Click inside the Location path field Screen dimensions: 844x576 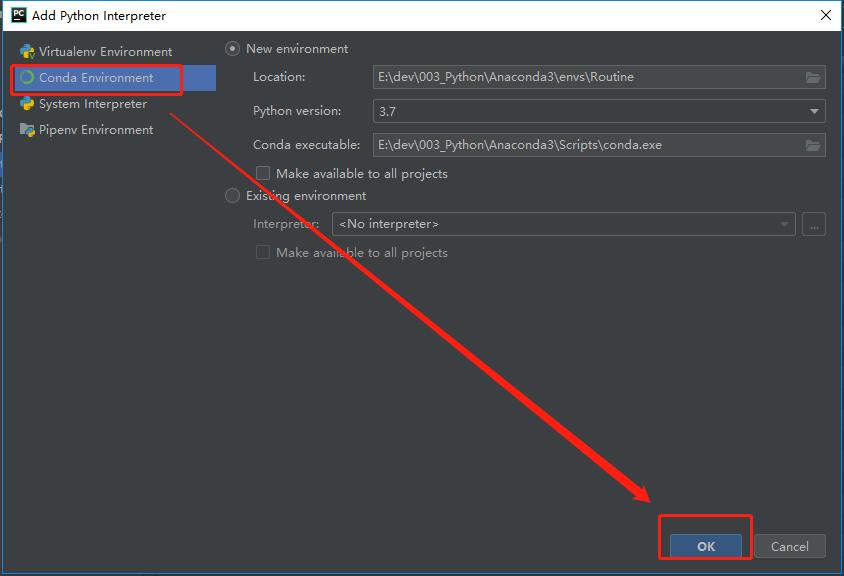coord(585,77)
